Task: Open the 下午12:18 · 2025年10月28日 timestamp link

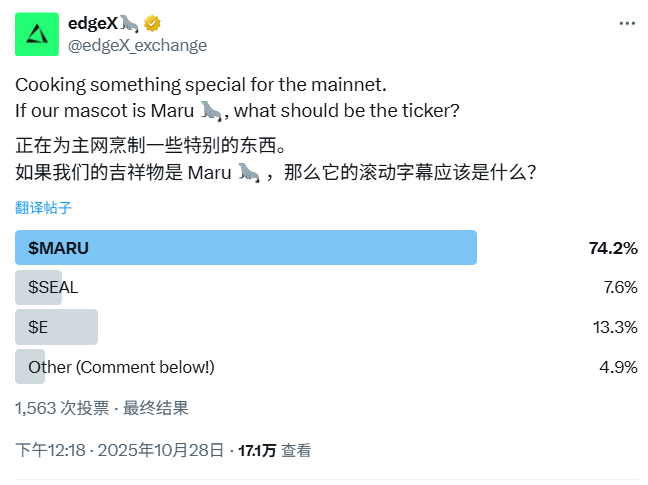Action: (119, 451)
